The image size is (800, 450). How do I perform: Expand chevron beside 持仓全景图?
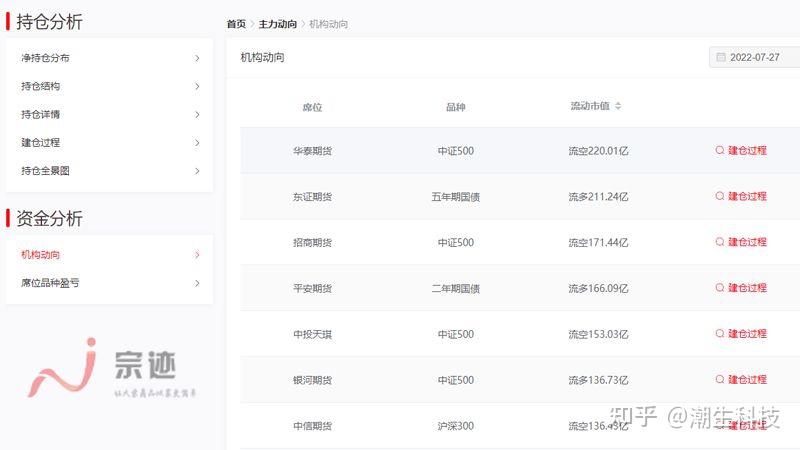coord(197,171)
